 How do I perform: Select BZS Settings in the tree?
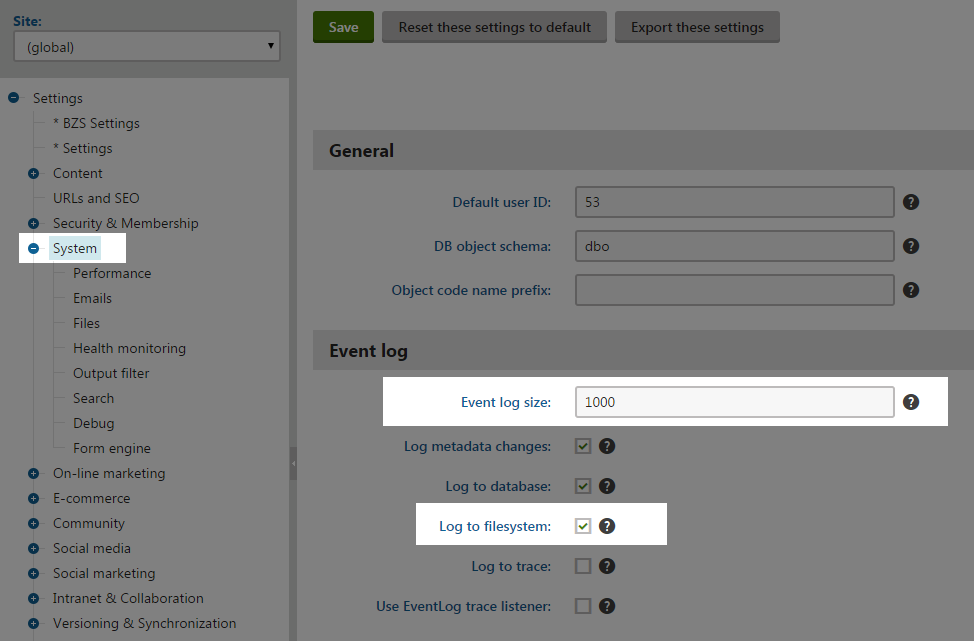pos(96,123)
